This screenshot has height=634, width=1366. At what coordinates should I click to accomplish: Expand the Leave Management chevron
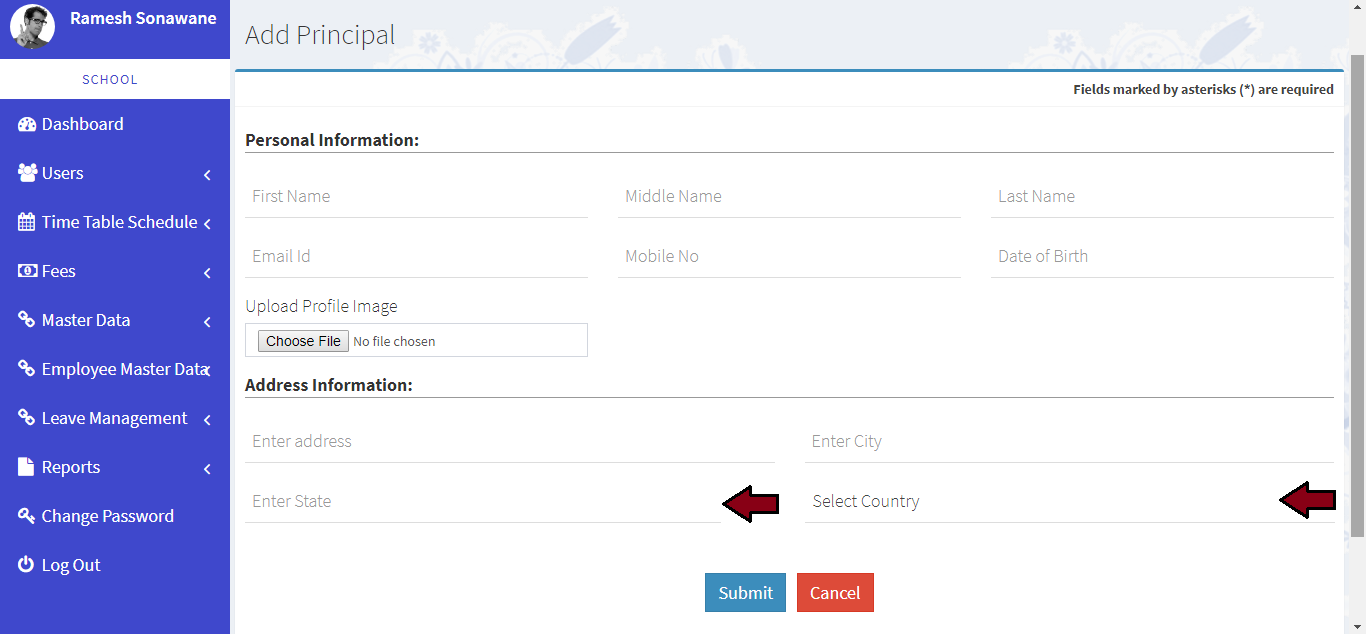click(207, 420)
